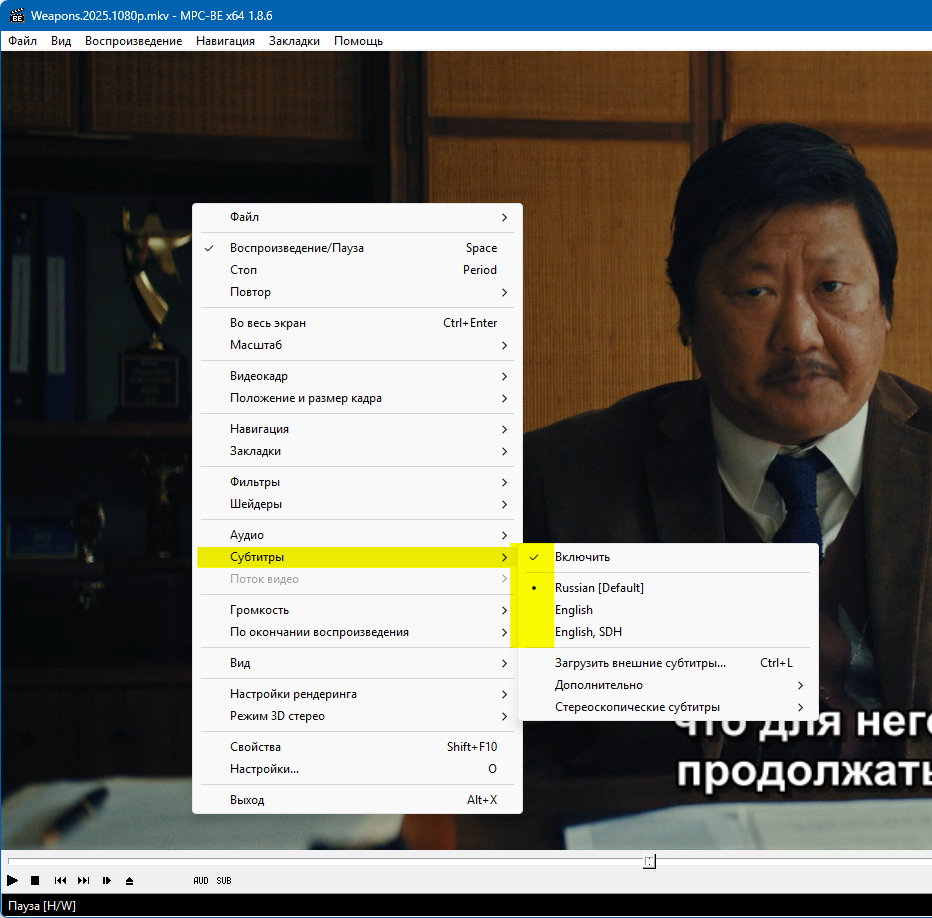932x918 pixels.
Task: Skip to the previous file icon
Action: (60, 880)
